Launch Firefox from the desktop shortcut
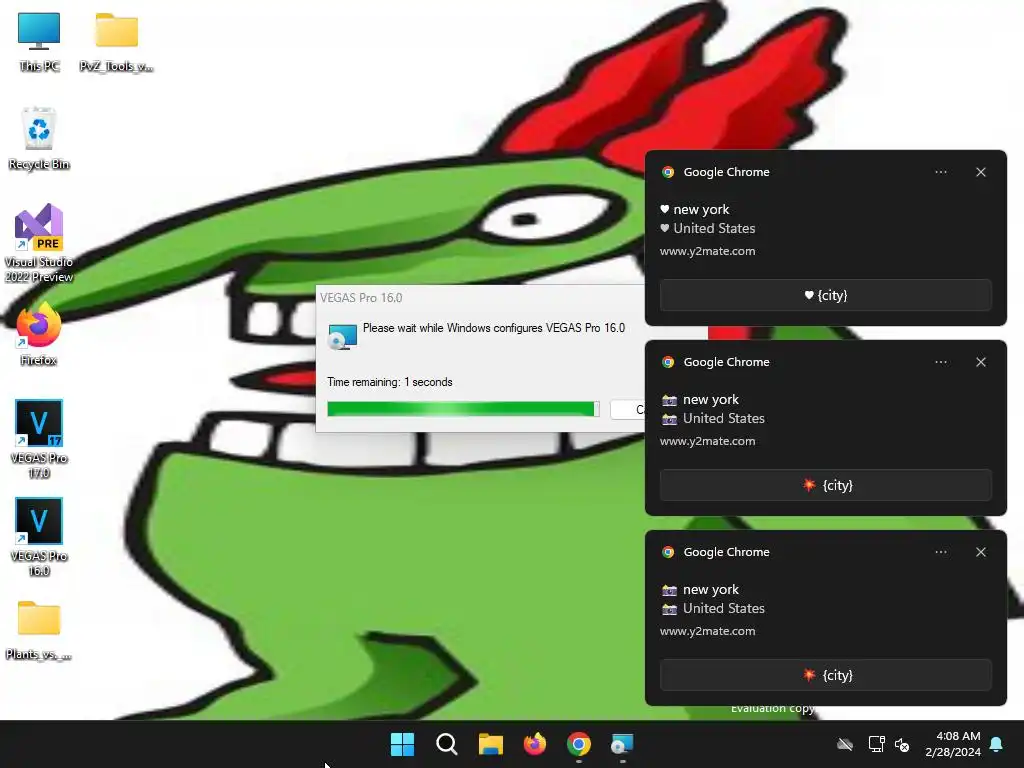 click(39, 335)
